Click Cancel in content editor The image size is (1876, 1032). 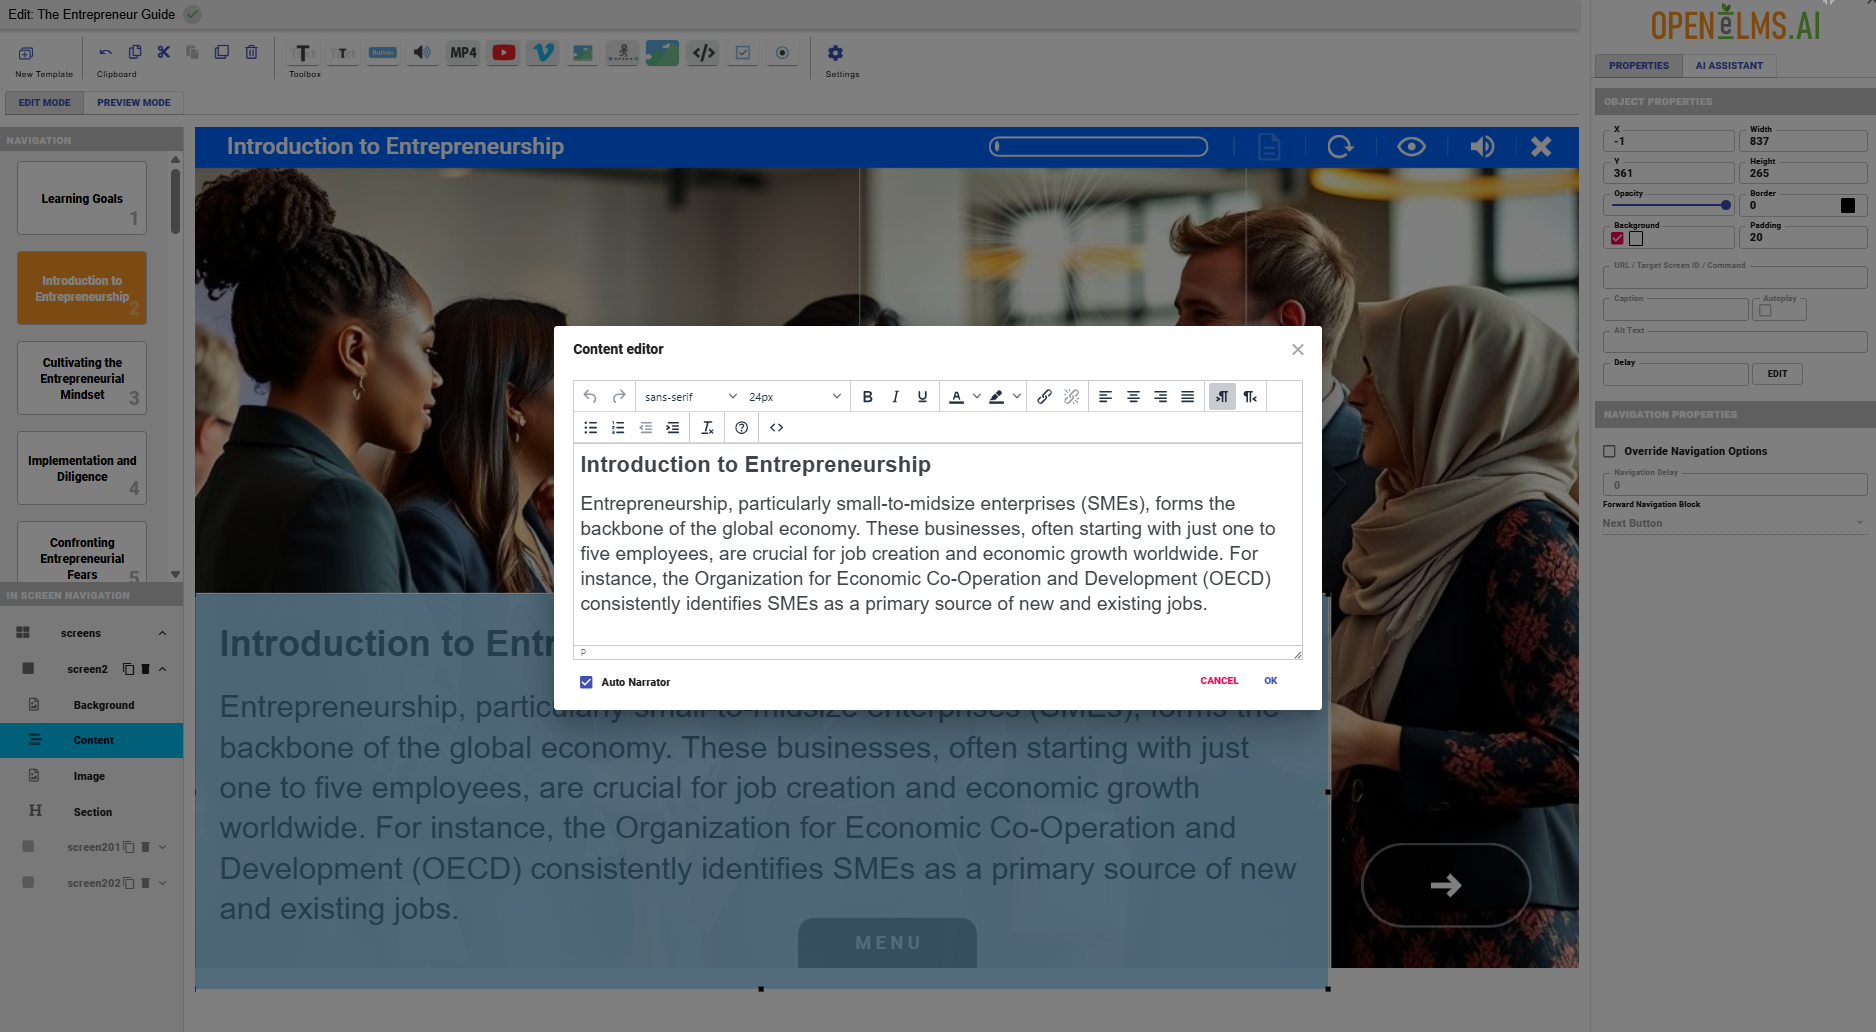point(1219,681)
